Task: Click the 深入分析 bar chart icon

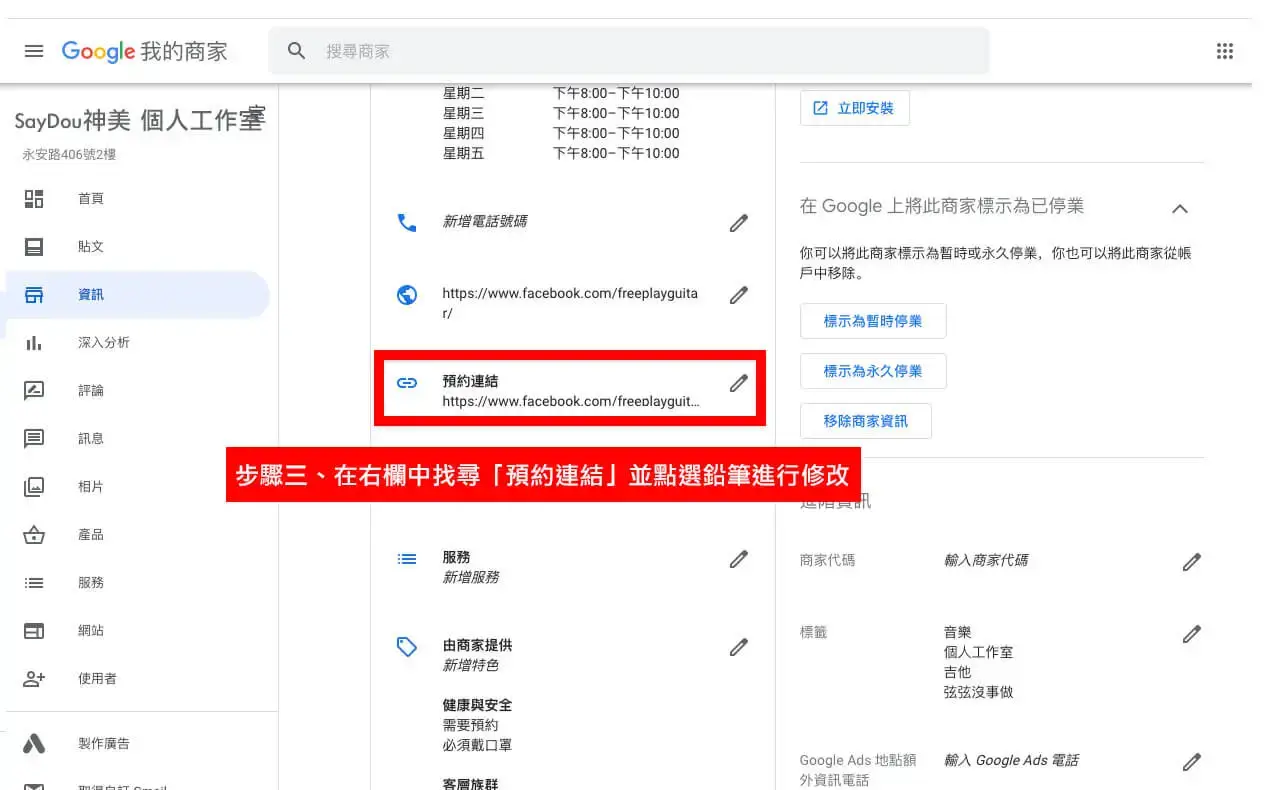Action: tap(34, 342)
